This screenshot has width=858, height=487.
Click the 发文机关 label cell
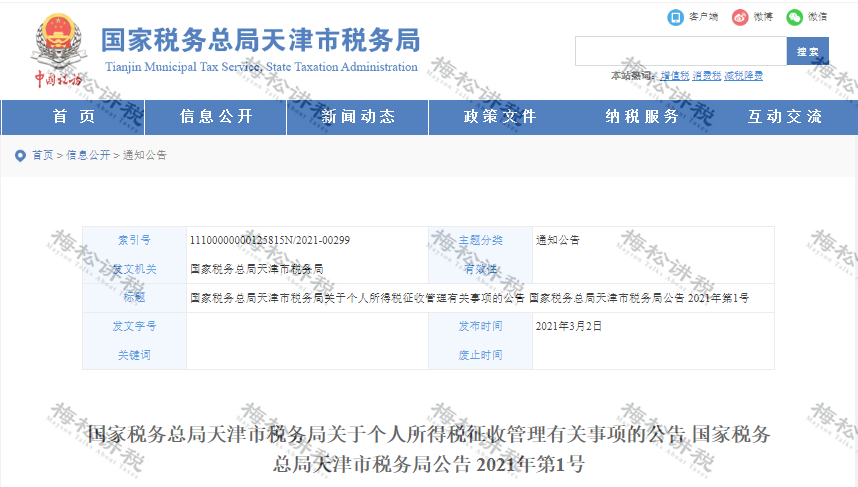click(134, 269)
